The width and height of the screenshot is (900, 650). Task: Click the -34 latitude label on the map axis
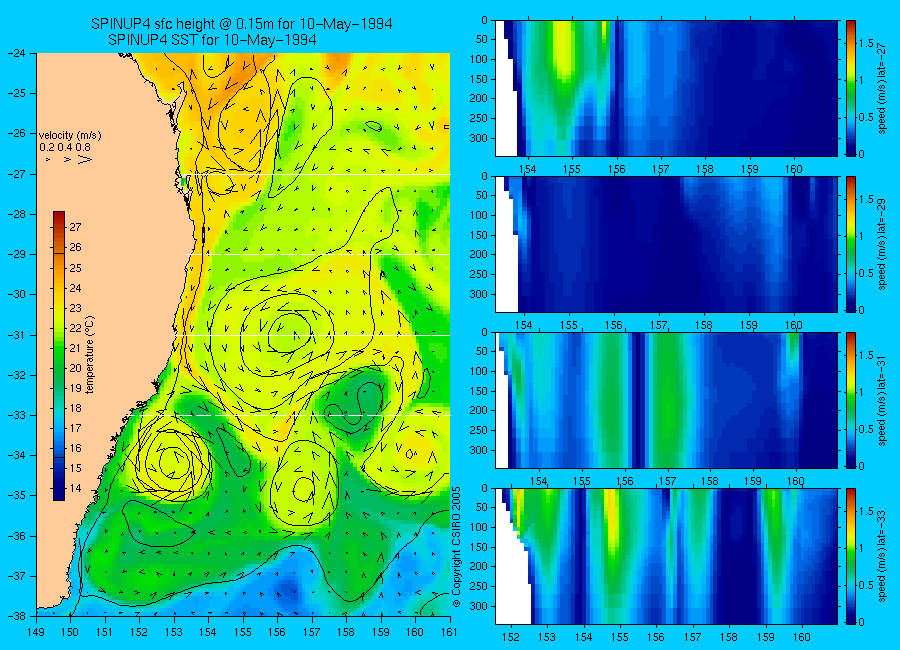click(16, 455)
